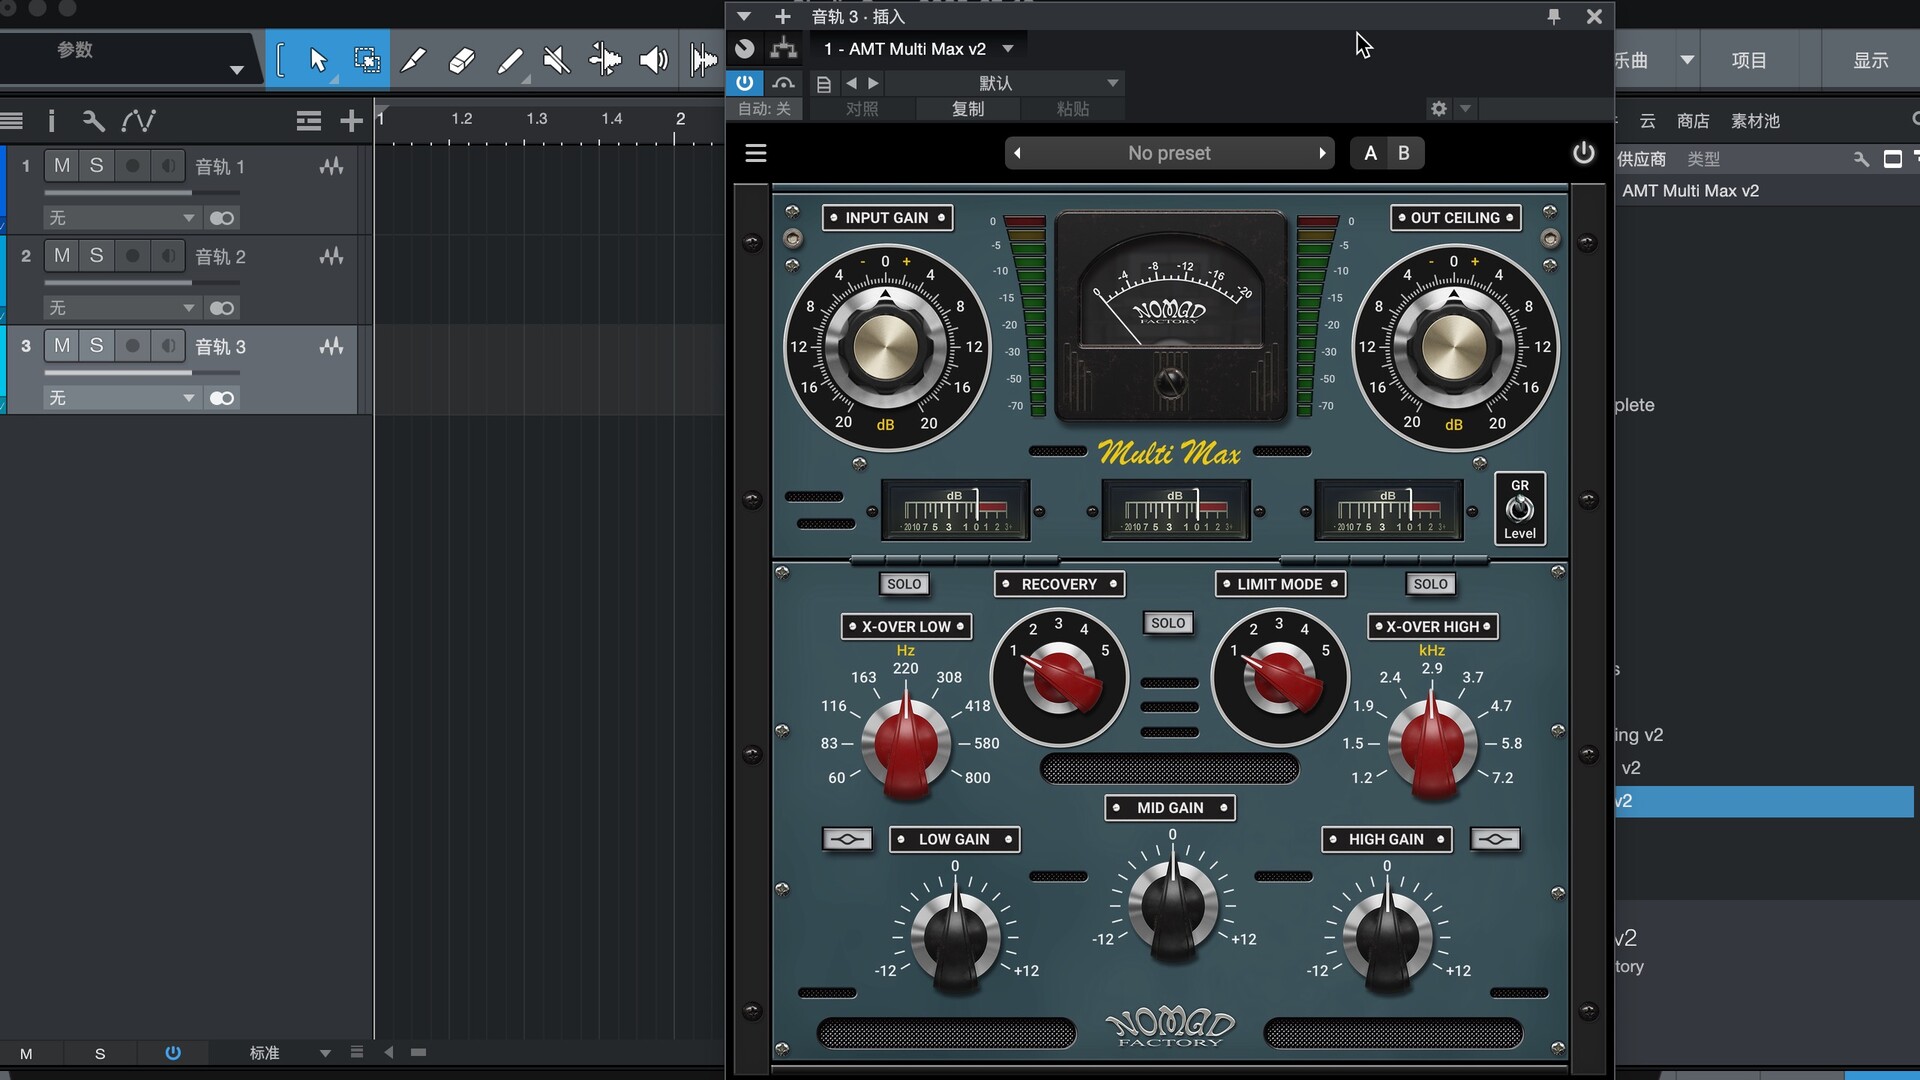Click 对照 compare button
The height and width of the screenshot is (1080, 1920).
(862, 108)
